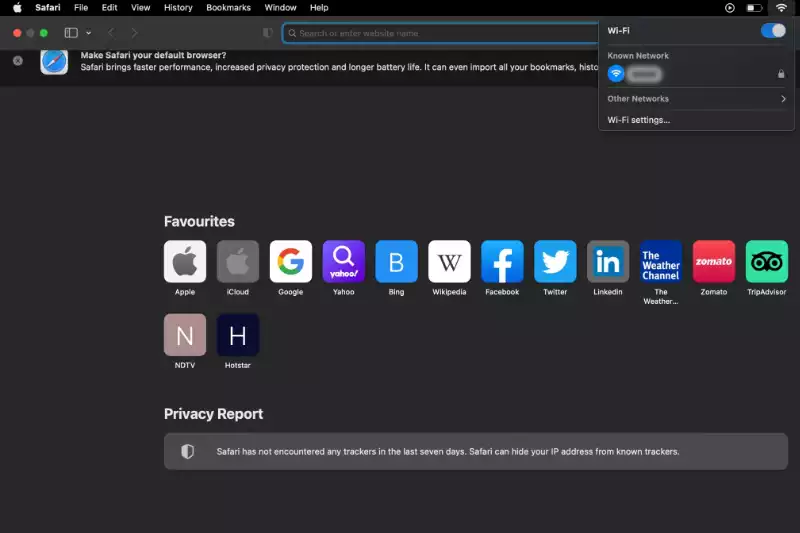Open the NDTV favourite tile
This screenshot has height=533, width=800.
click(x=185, y=335)
